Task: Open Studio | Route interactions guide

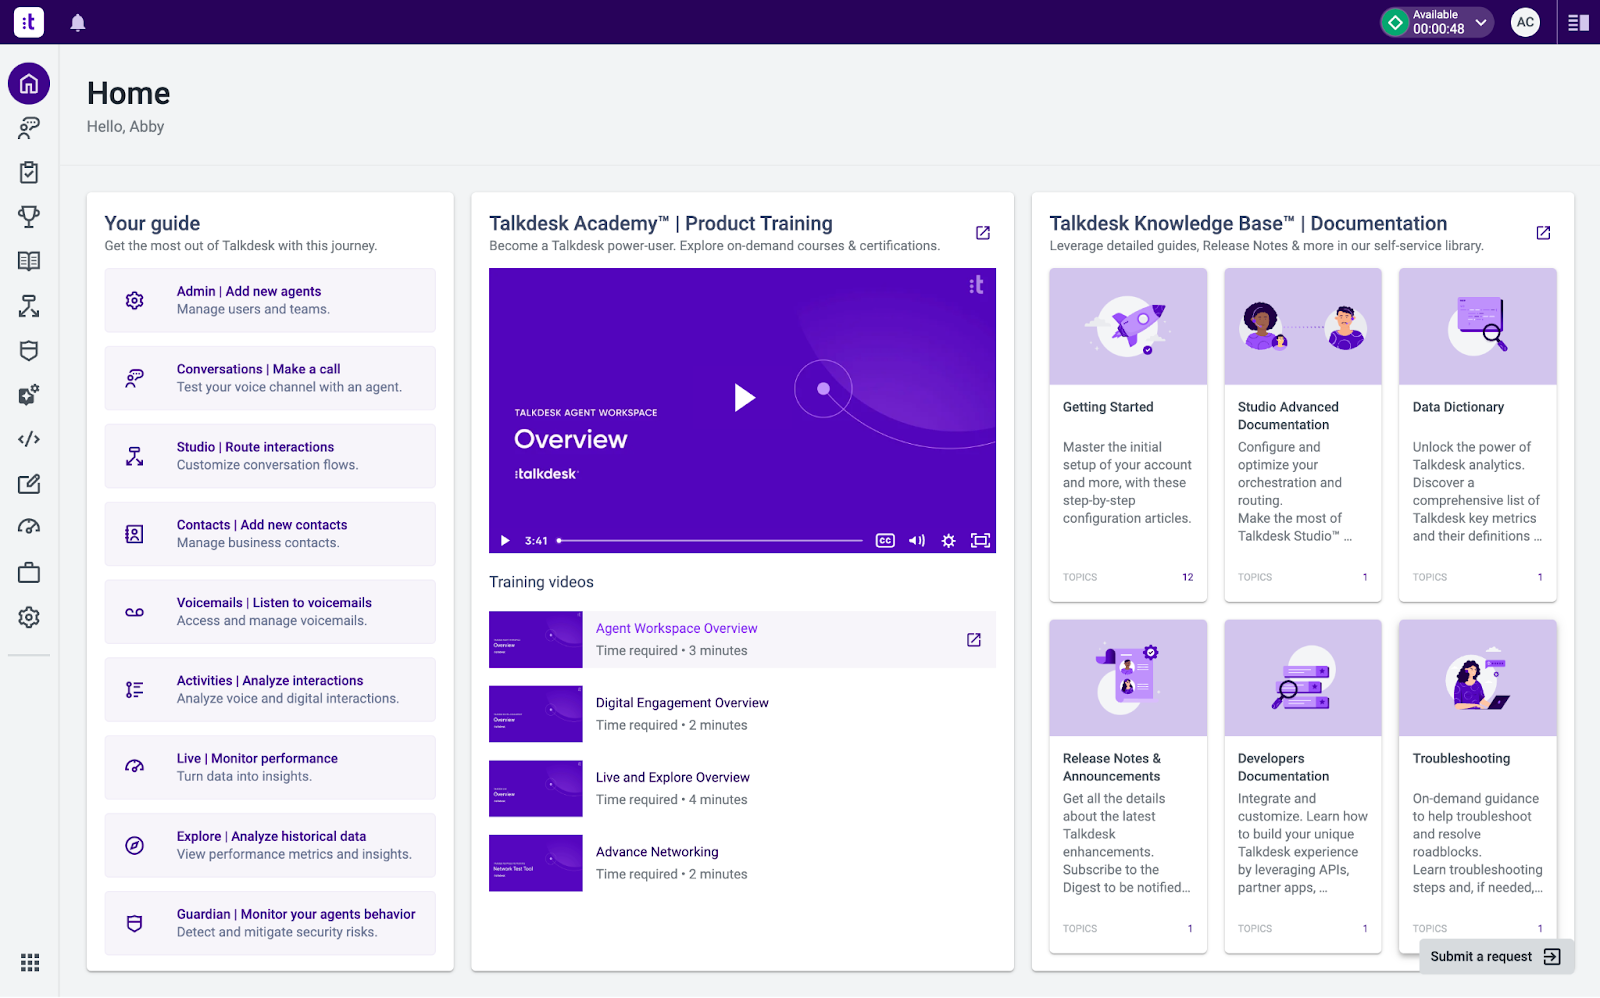Action: (x=270, y=456)
